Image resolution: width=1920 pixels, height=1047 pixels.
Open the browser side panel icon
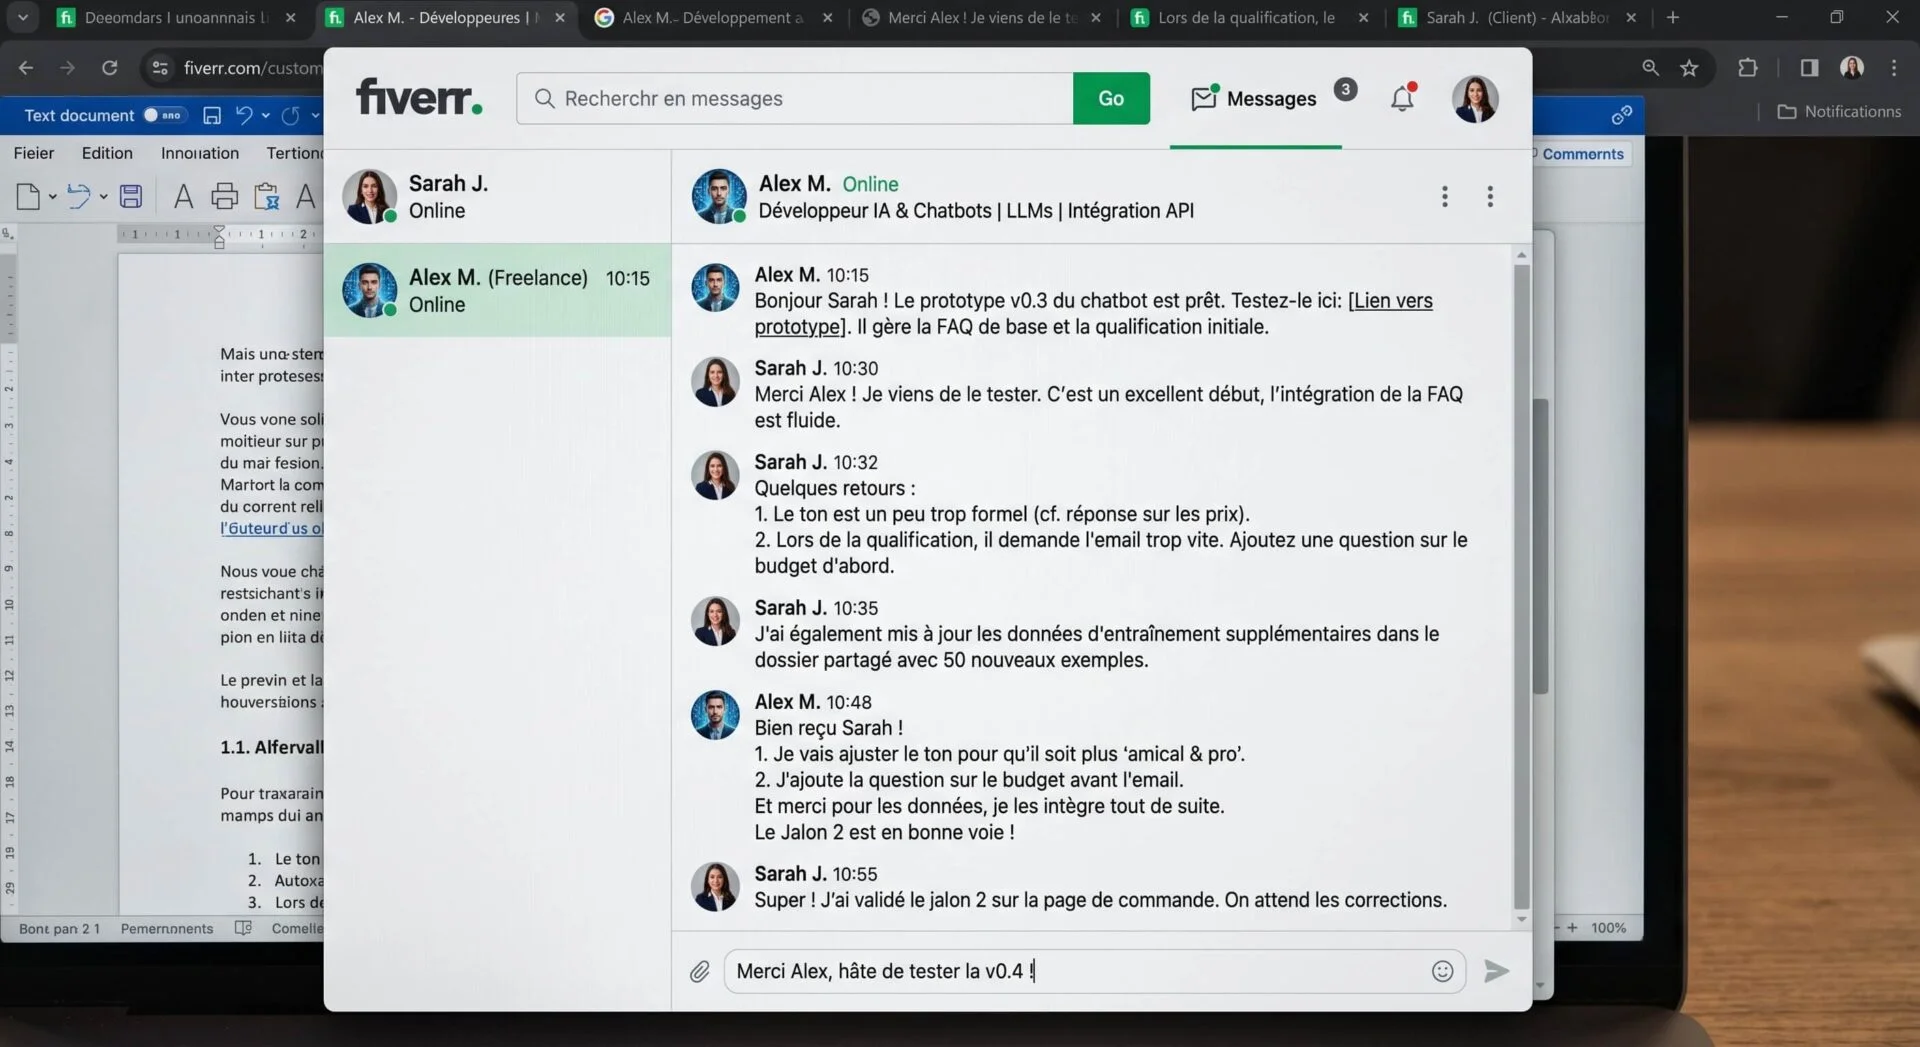click(x=1809, y=68)
